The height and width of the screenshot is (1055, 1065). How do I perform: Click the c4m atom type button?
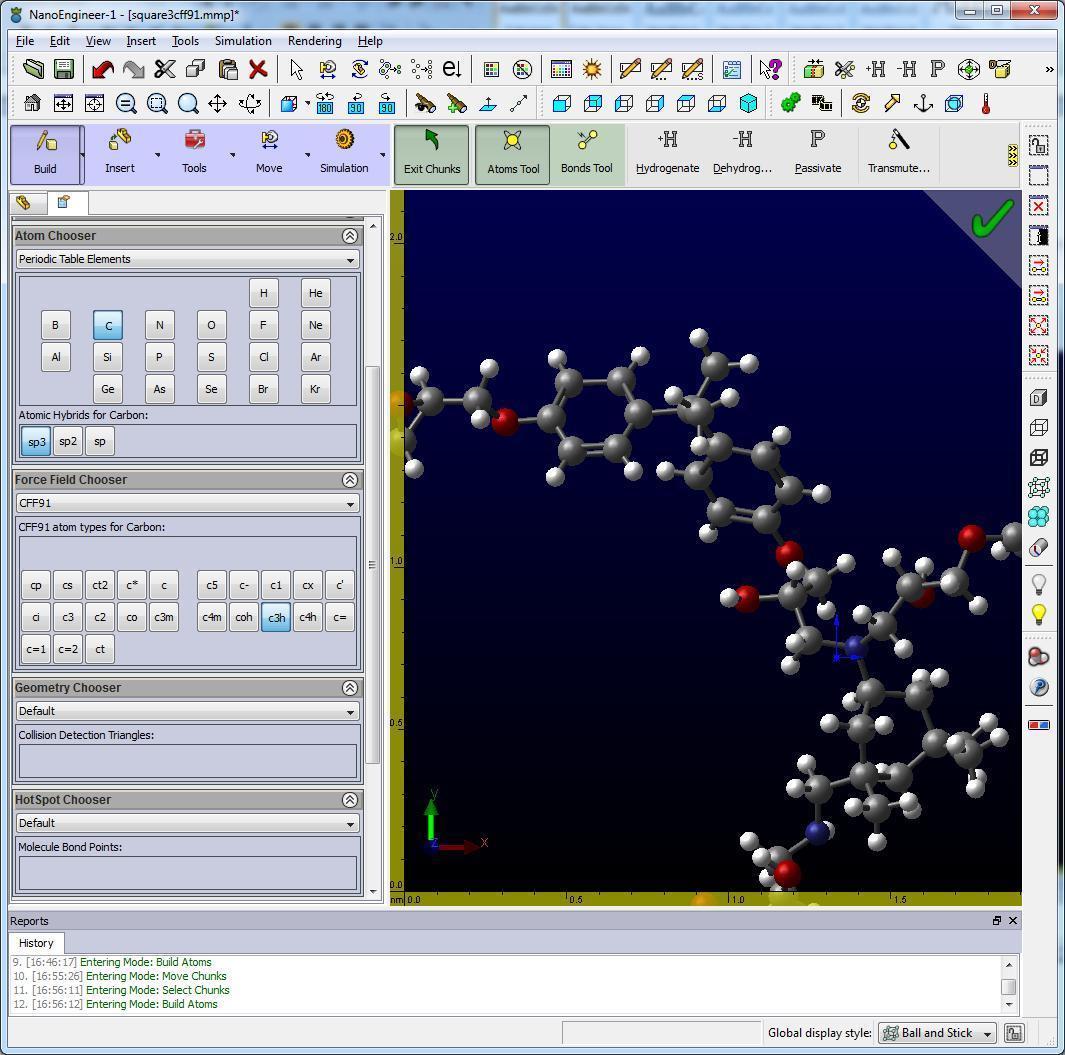tap(212, 617)
